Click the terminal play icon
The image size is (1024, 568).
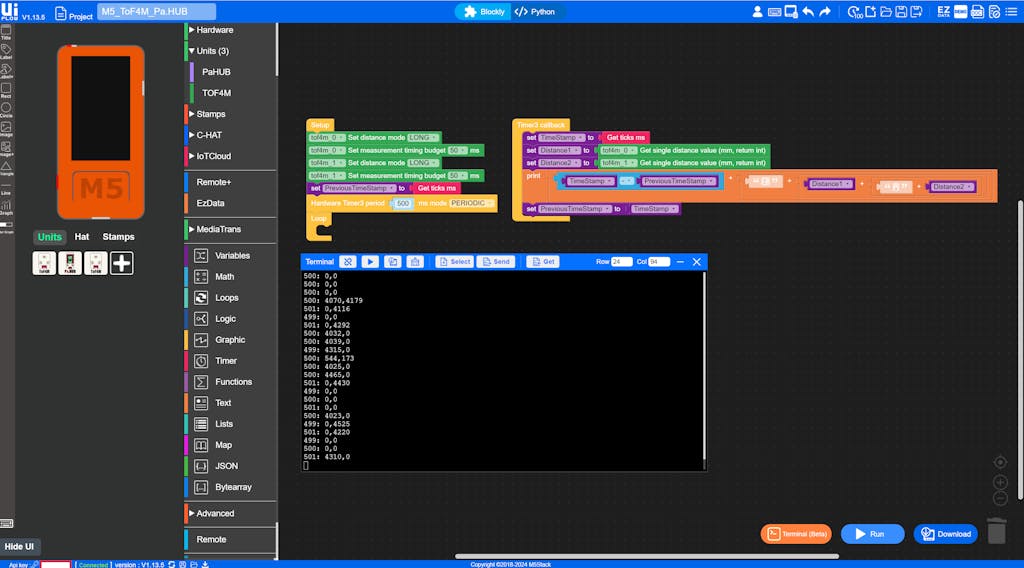(x=370, y=261)
